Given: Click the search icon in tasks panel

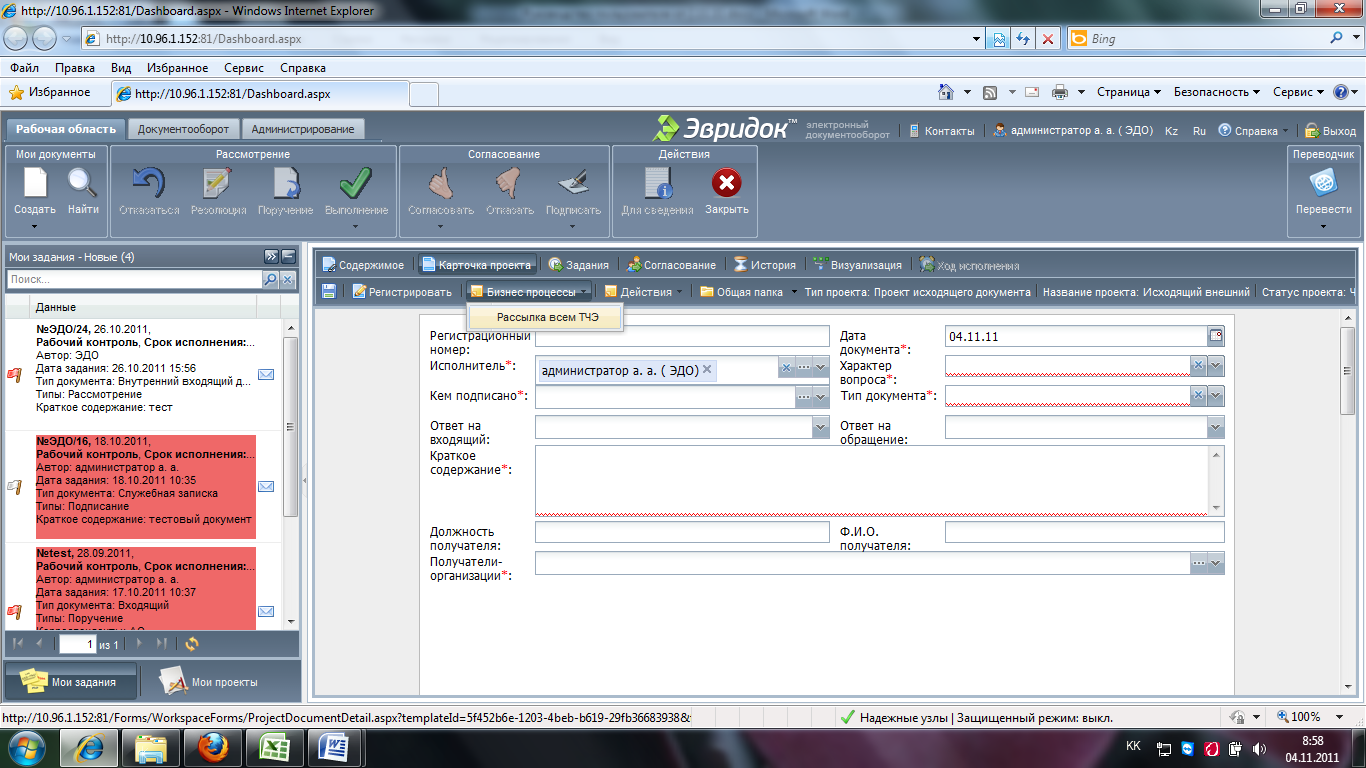Looking at the screenshot, I should [270, 280].
